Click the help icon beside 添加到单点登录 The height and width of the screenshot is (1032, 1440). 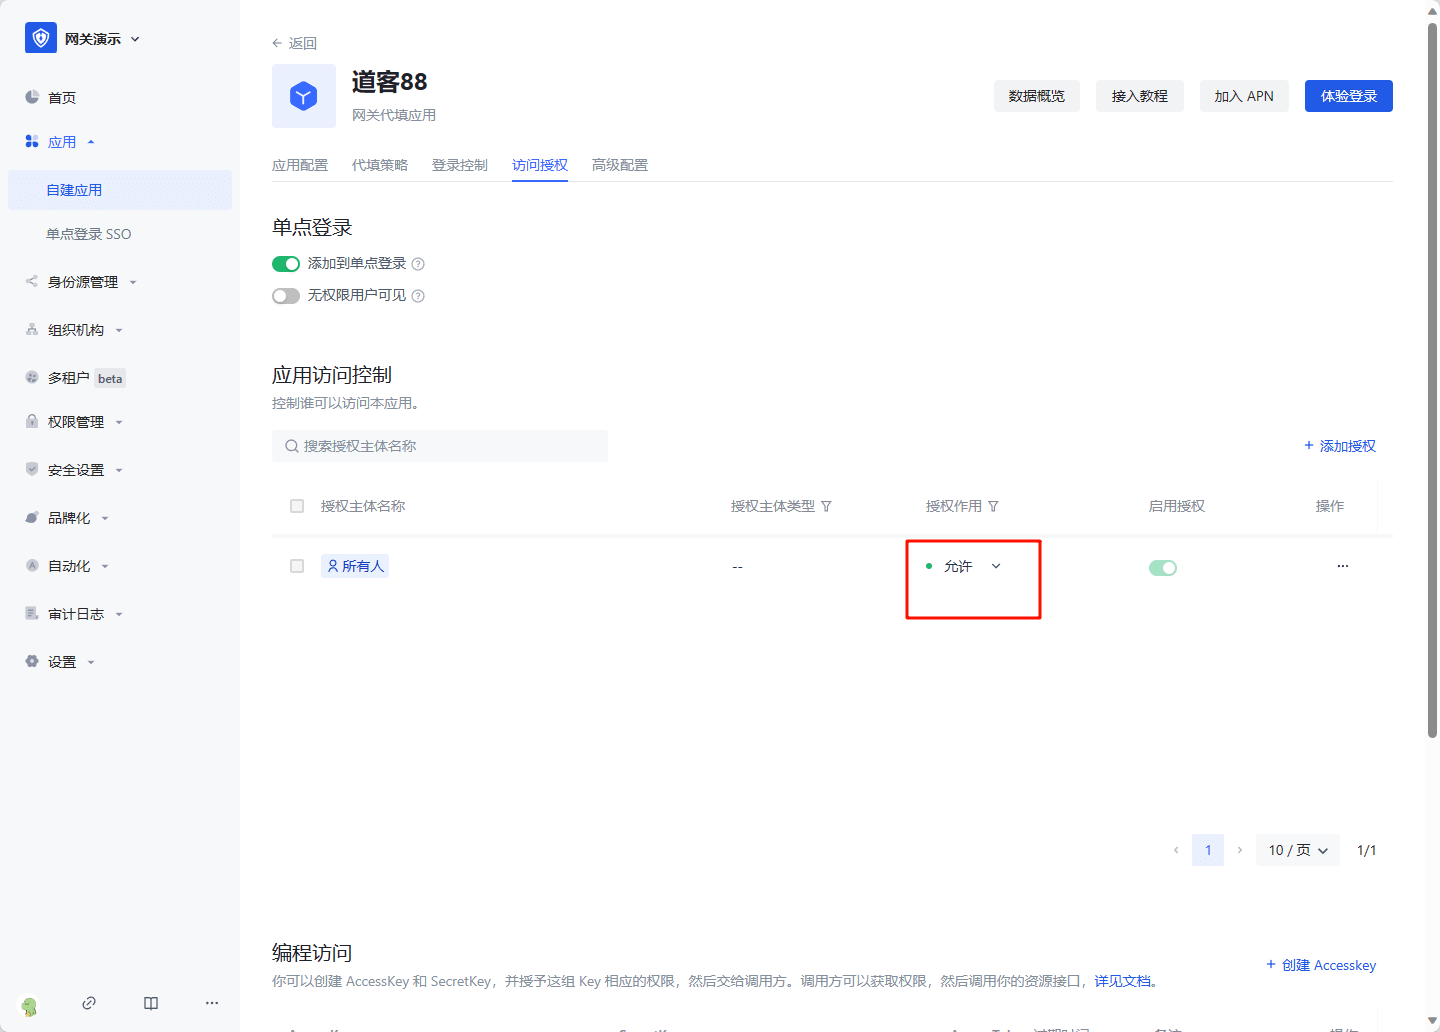coord(418,264)
